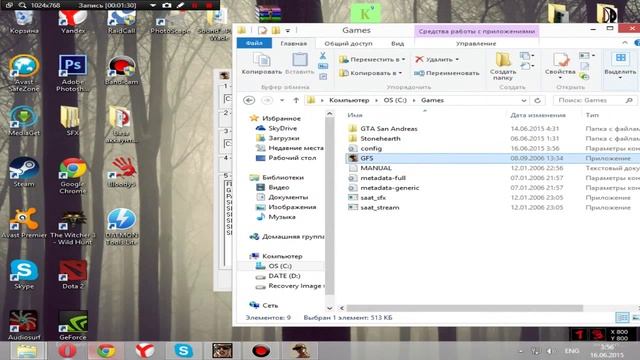Click the horizontal scrollbar in file list
Viewport: 640px width, 360px height.
click(x=464, y=308)
